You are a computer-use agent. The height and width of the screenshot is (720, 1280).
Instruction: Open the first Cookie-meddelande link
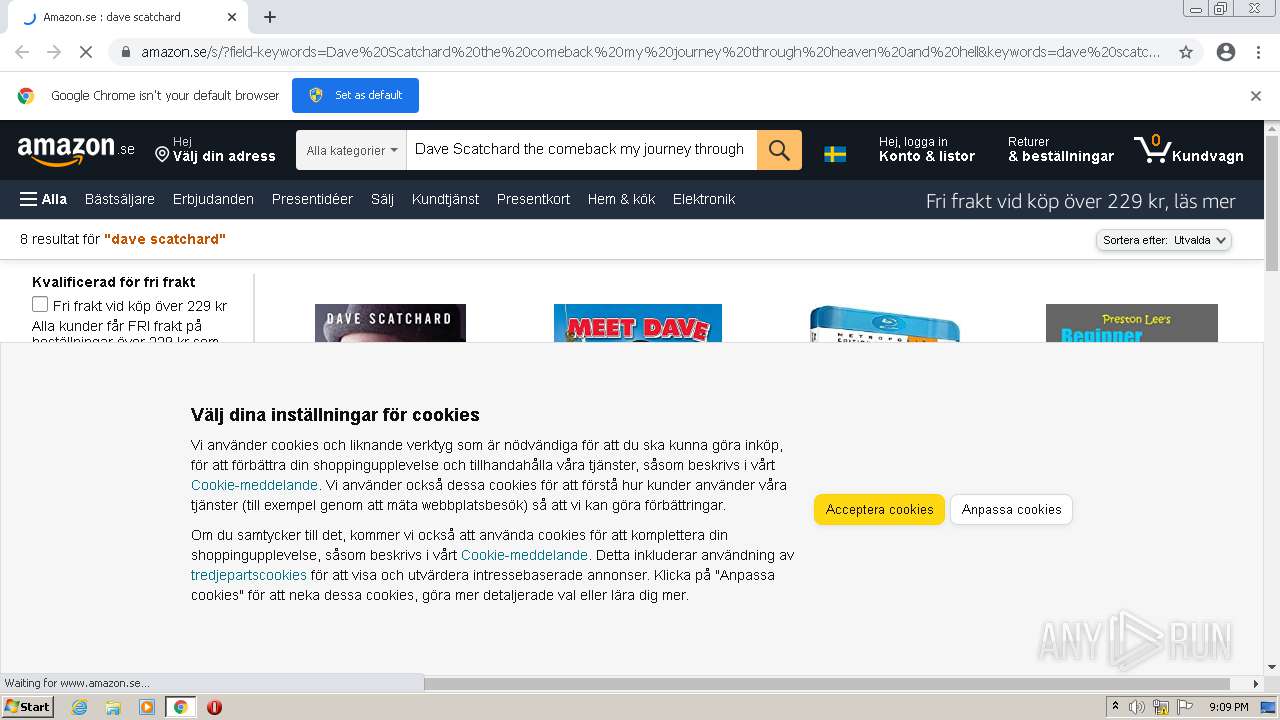254,485
